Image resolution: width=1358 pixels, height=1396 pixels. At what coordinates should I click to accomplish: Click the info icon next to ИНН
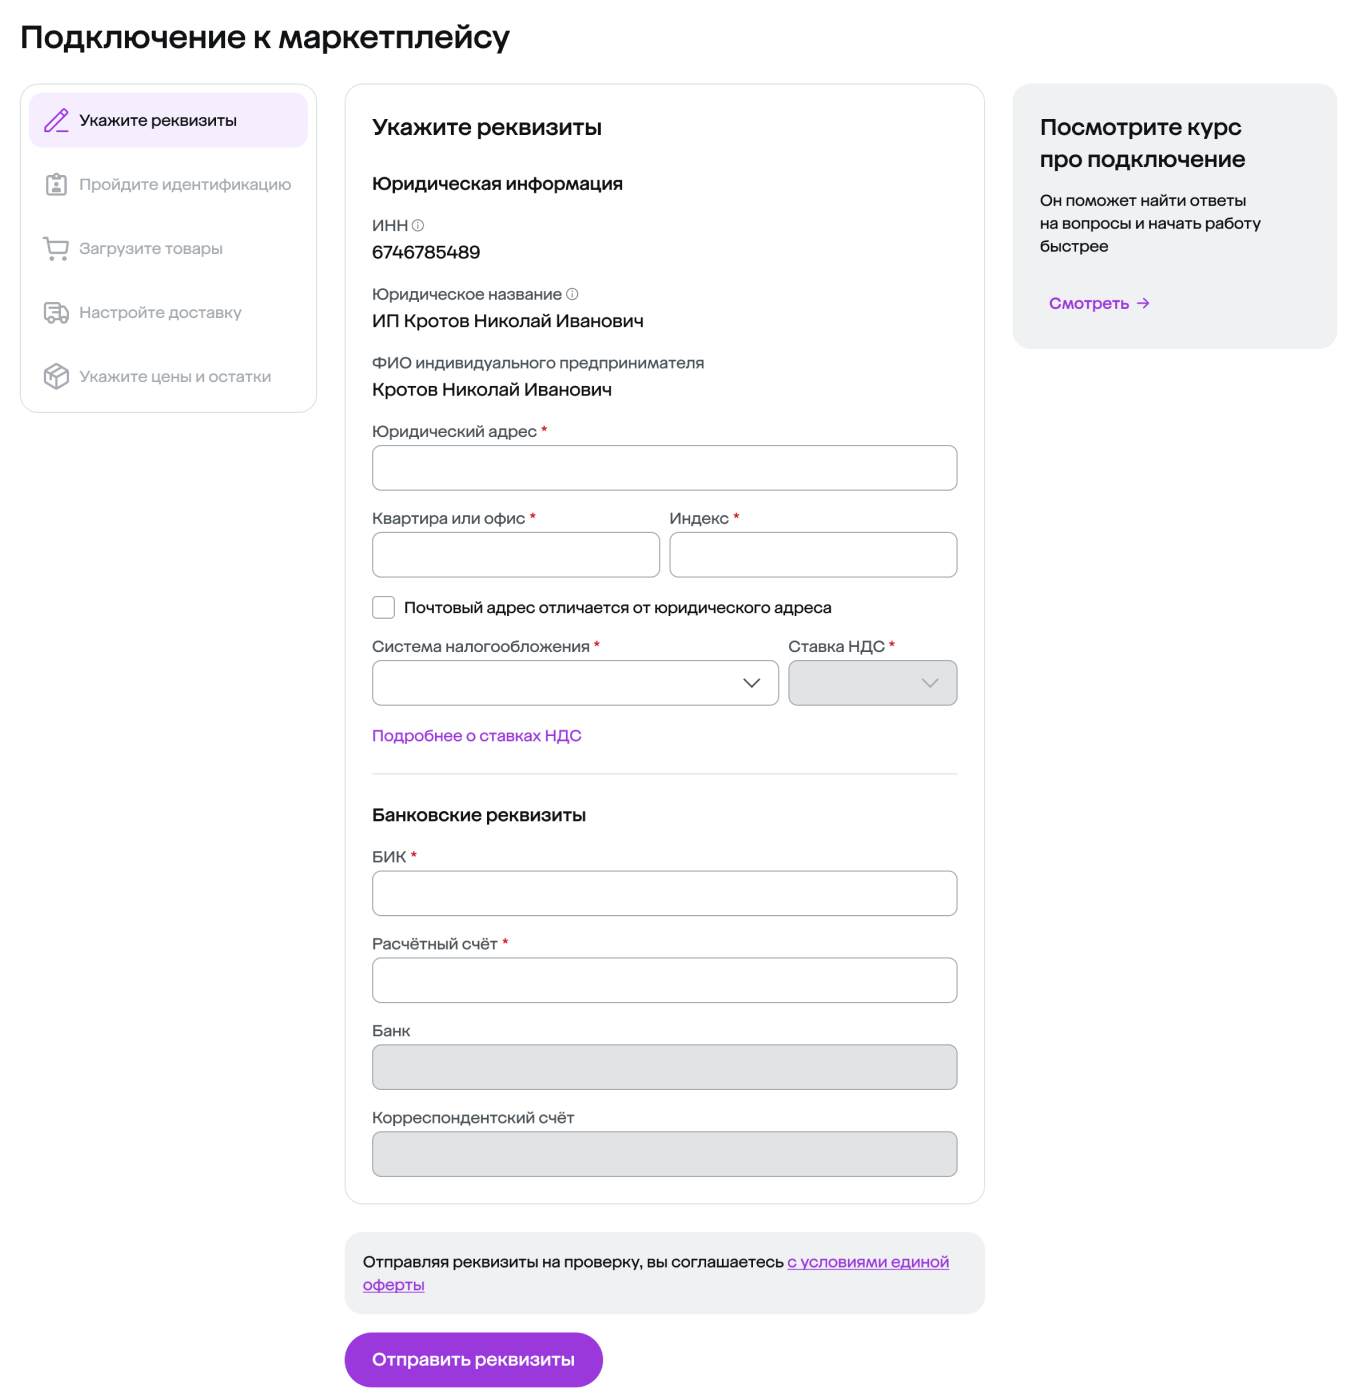pyautogui.click(x=418, y=226)
